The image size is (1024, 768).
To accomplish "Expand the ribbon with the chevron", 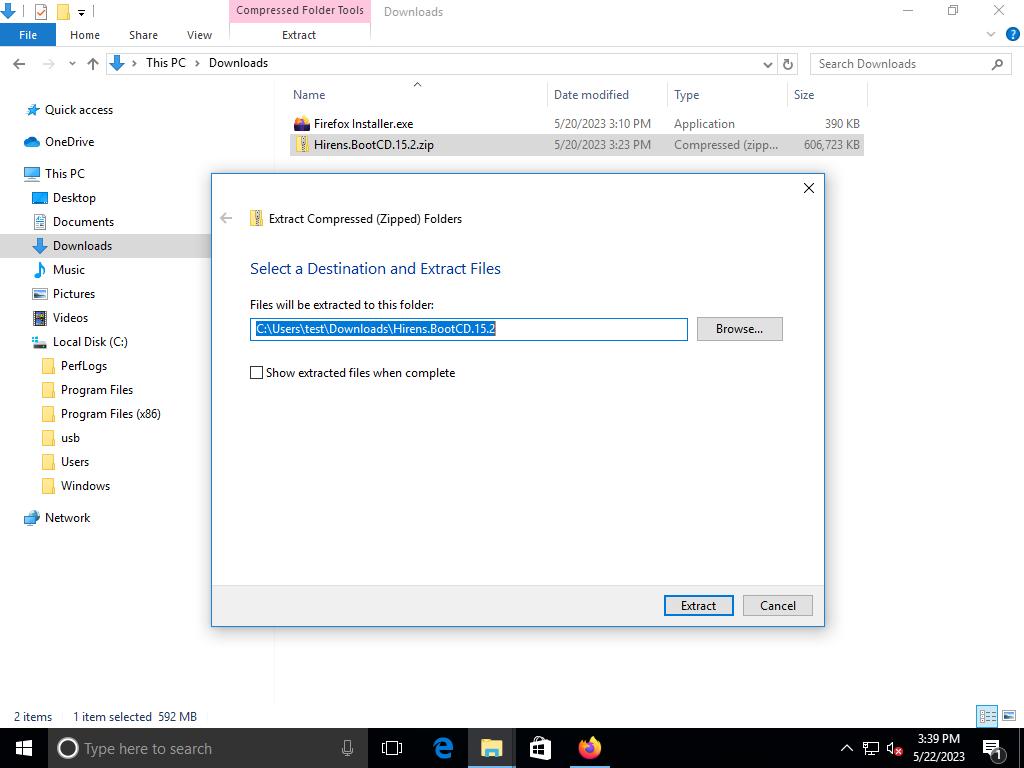I will 991,35.
